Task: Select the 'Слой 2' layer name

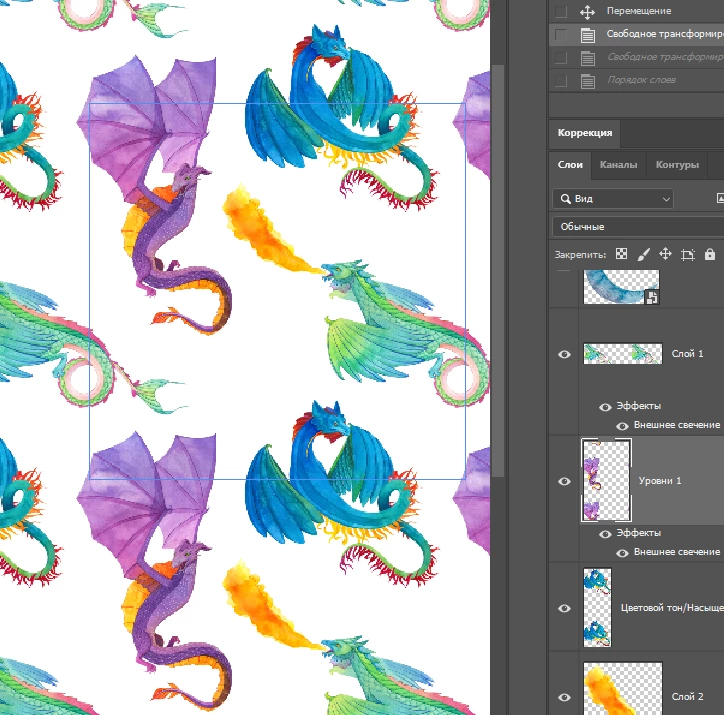Action: point(687,697)
